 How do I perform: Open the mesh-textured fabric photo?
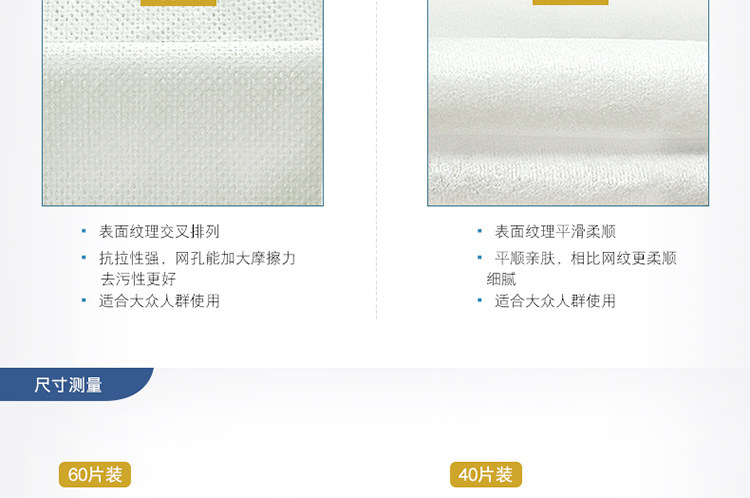pos(183,103)
